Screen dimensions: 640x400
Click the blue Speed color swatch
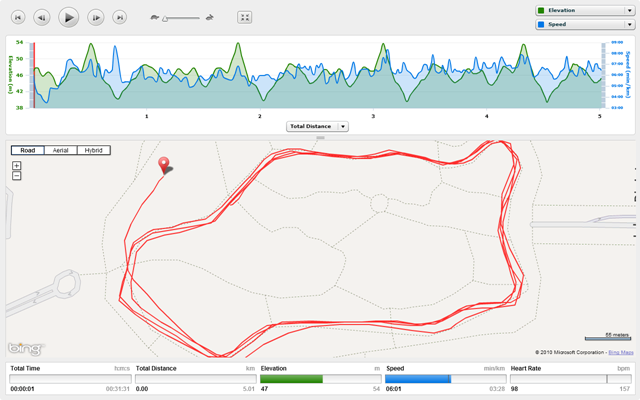point(541,24)
